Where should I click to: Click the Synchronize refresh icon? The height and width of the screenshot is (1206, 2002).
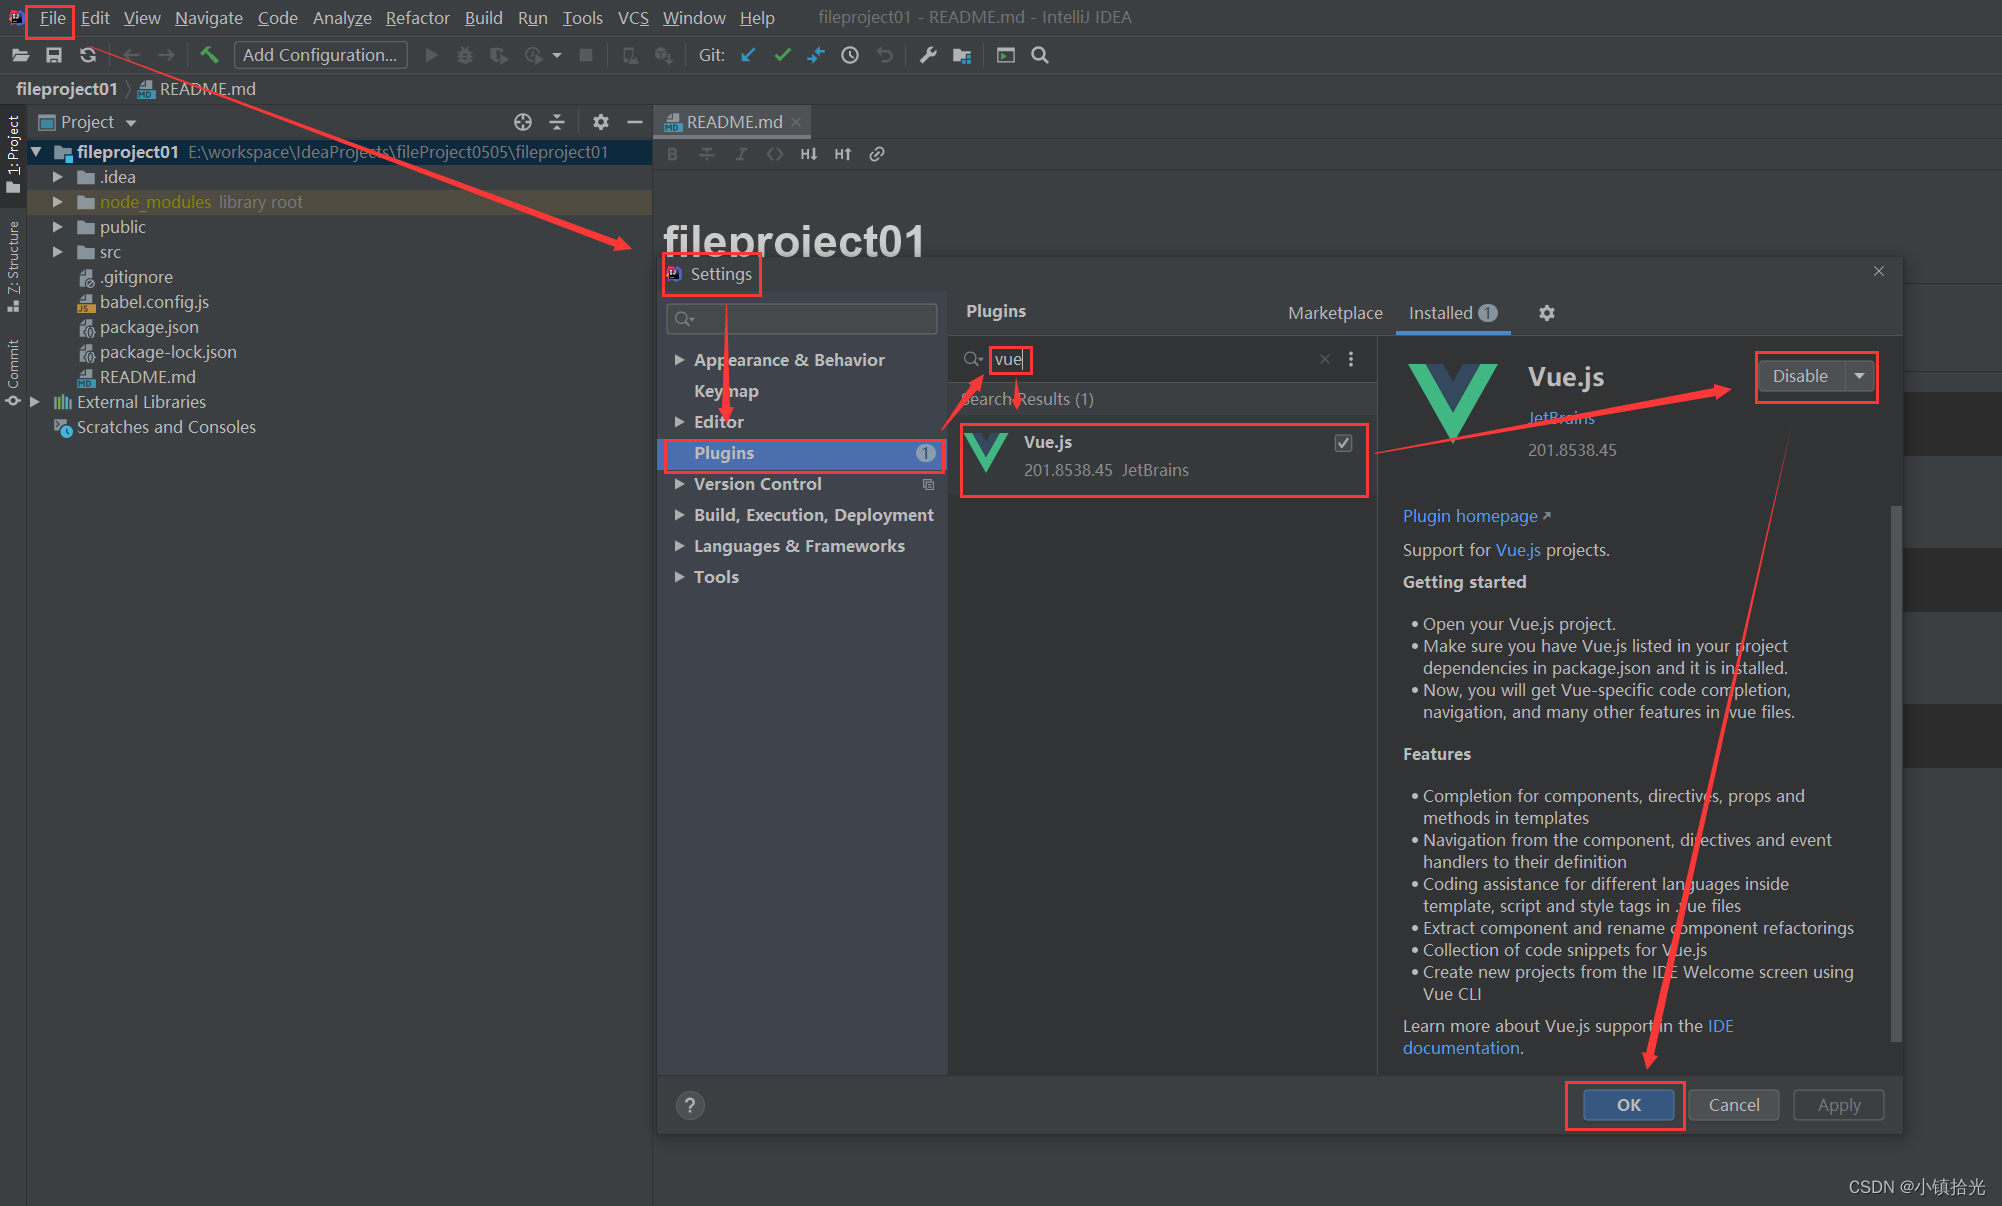(x=88, y=55)
